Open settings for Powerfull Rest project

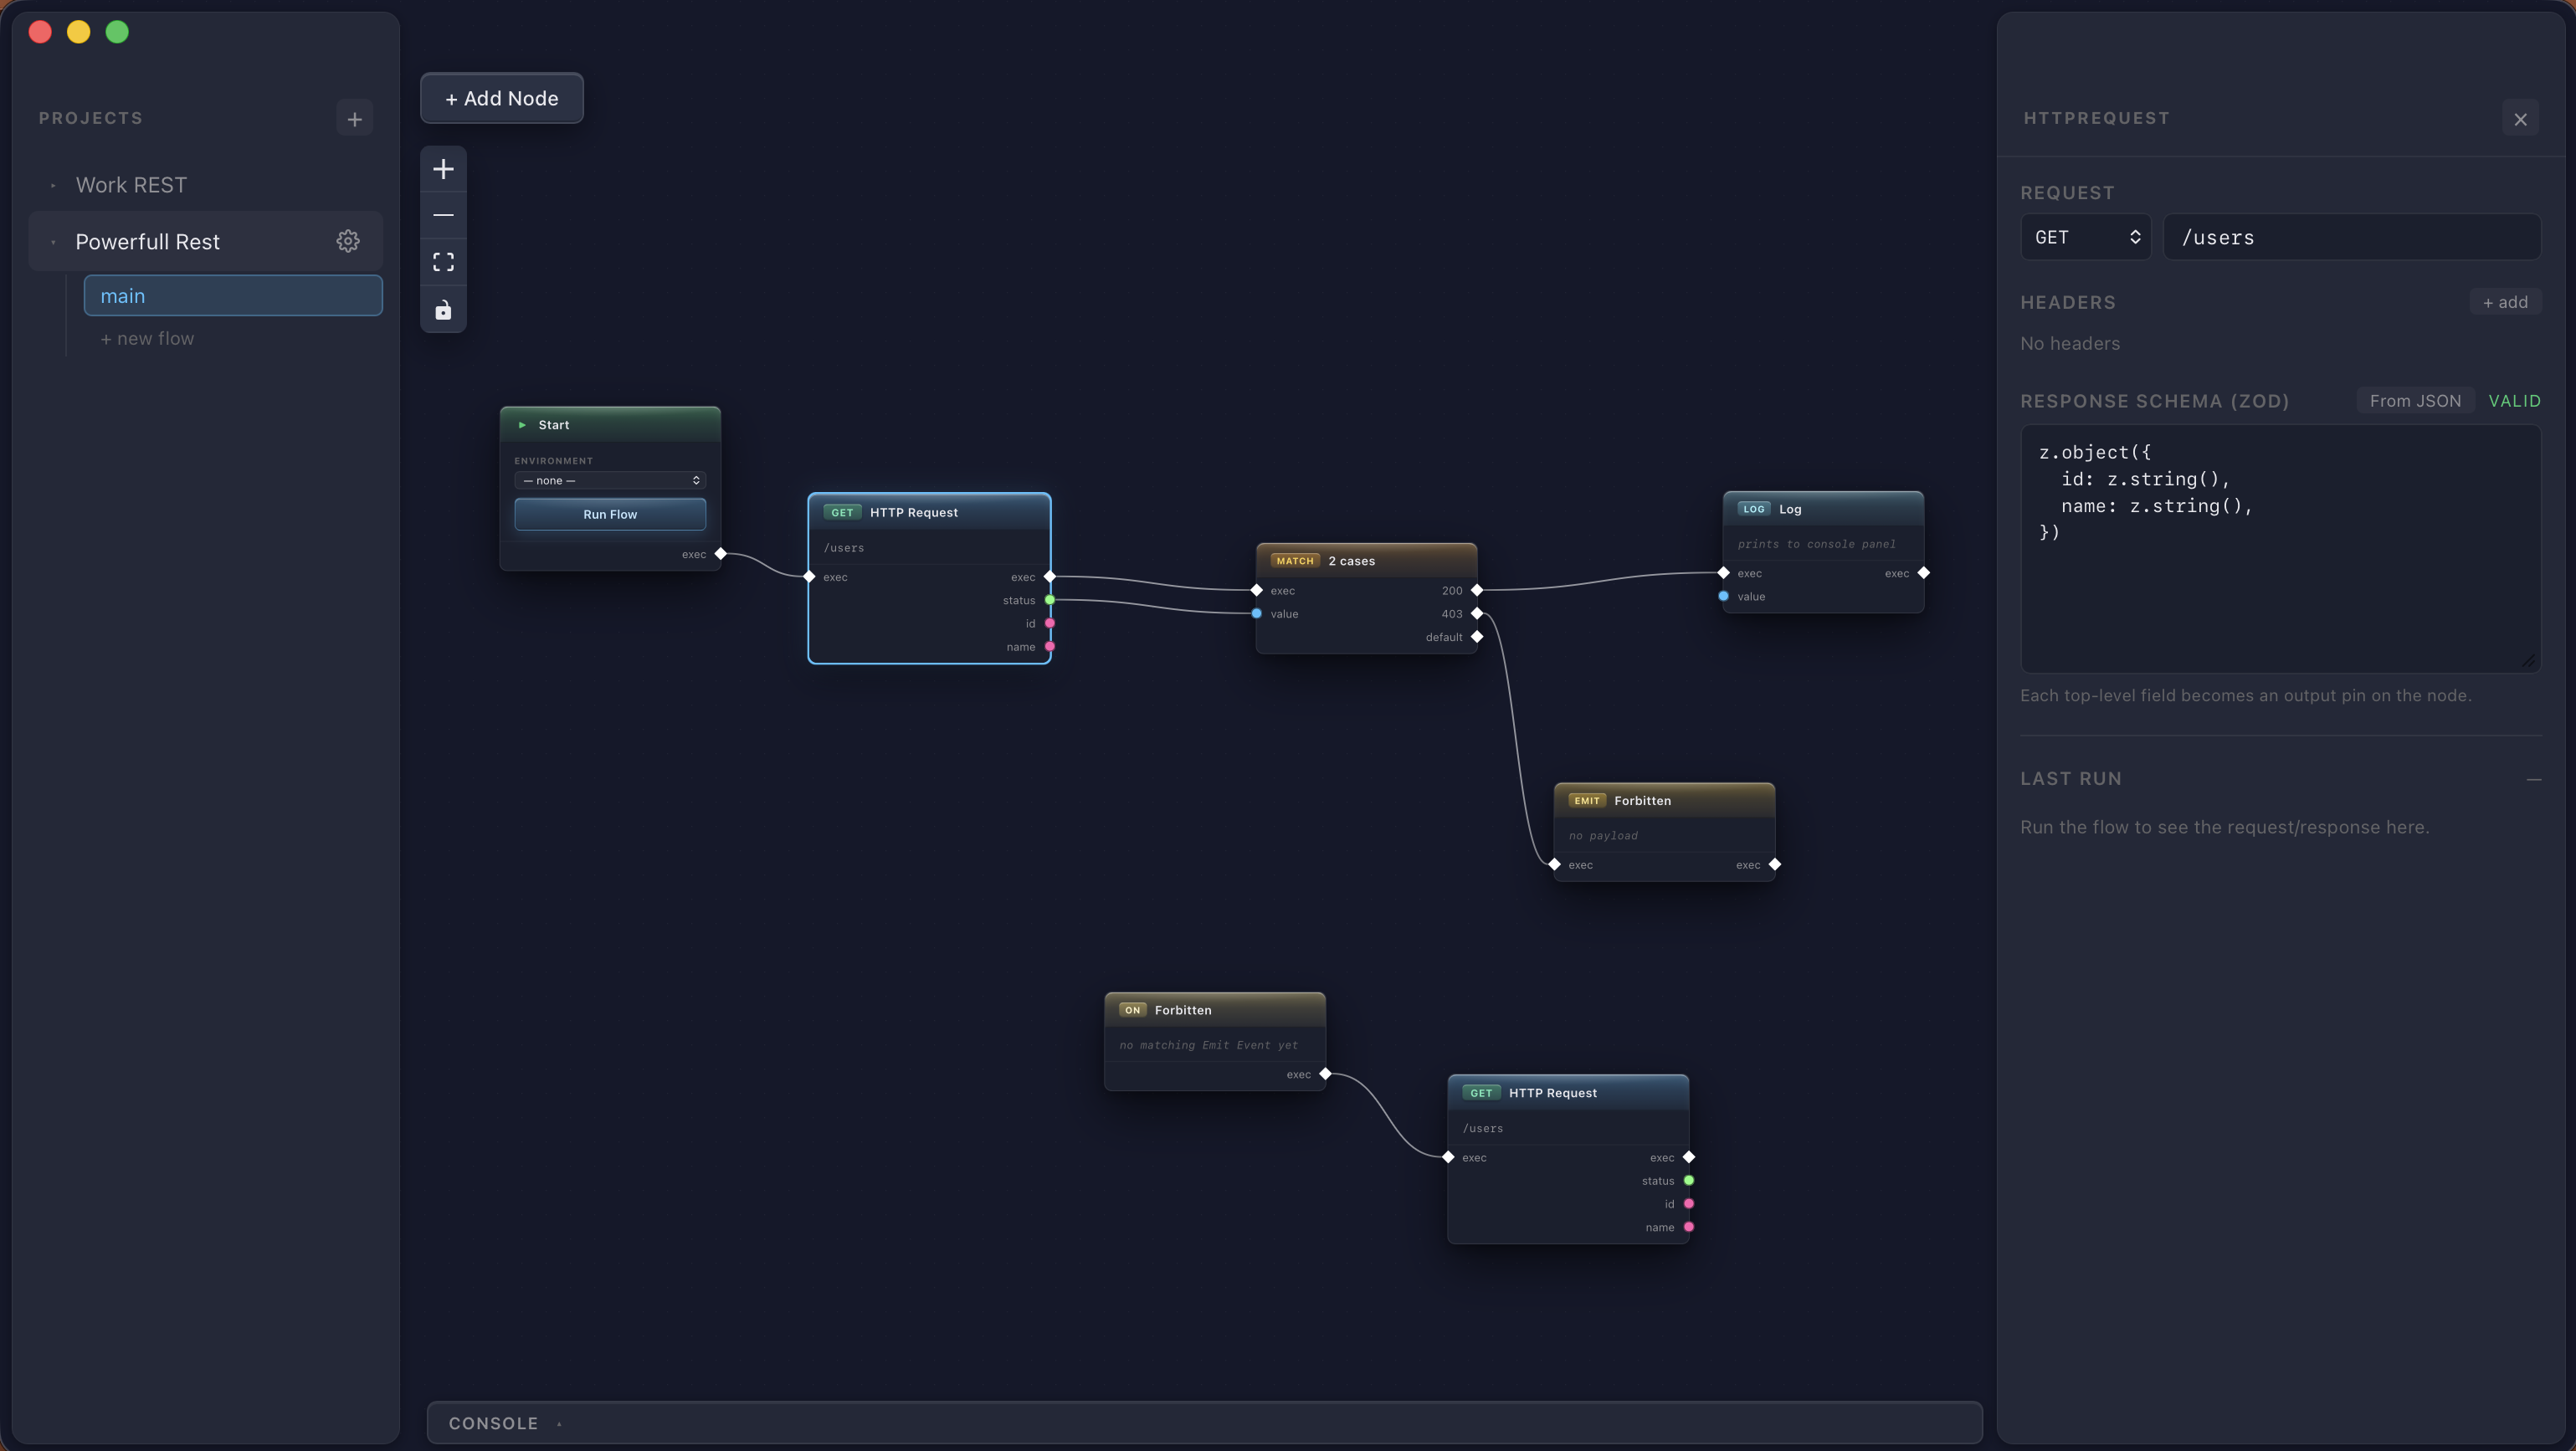[x=347, y=240]
